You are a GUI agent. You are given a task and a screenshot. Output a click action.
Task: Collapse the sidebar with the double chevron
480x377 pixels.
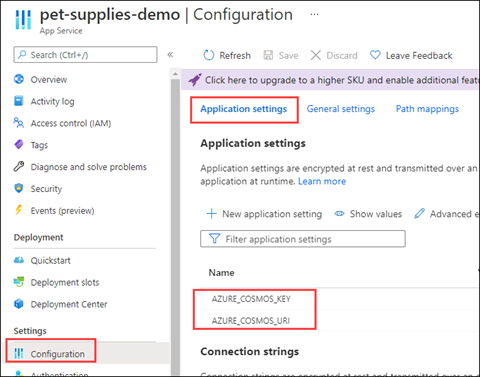click(170, 54)
